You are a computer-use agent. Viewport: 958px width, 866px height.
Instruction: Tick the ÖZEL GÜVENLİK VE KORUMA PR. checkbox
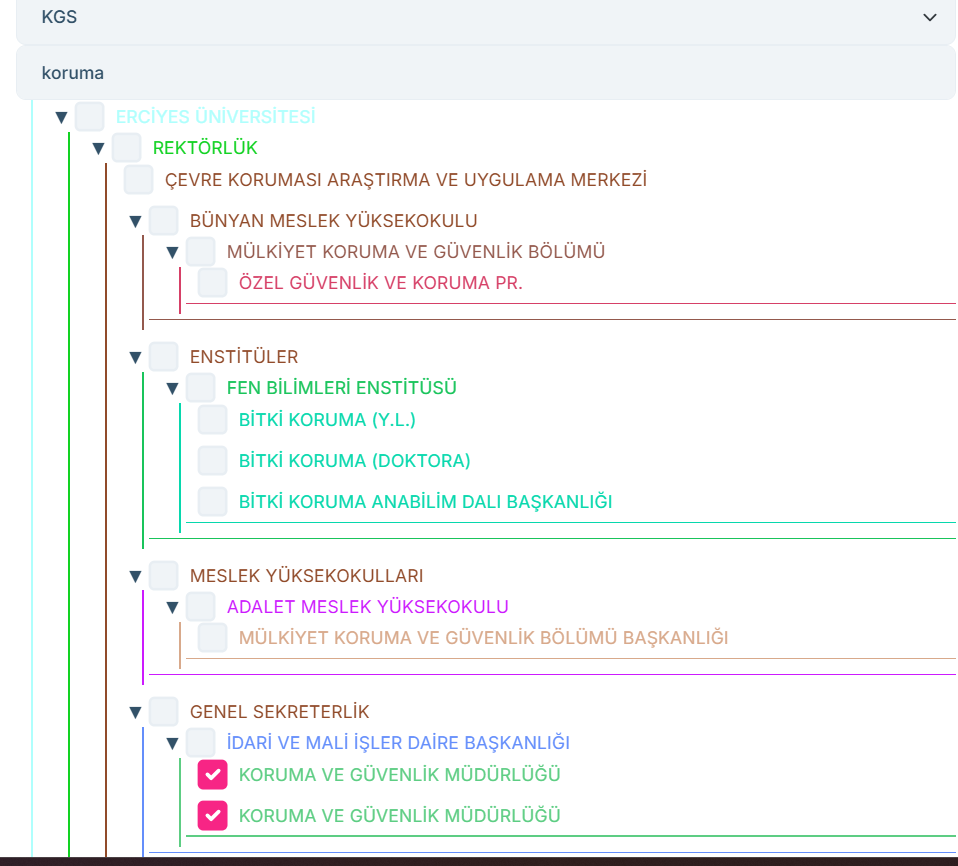[x=212, y=283]
